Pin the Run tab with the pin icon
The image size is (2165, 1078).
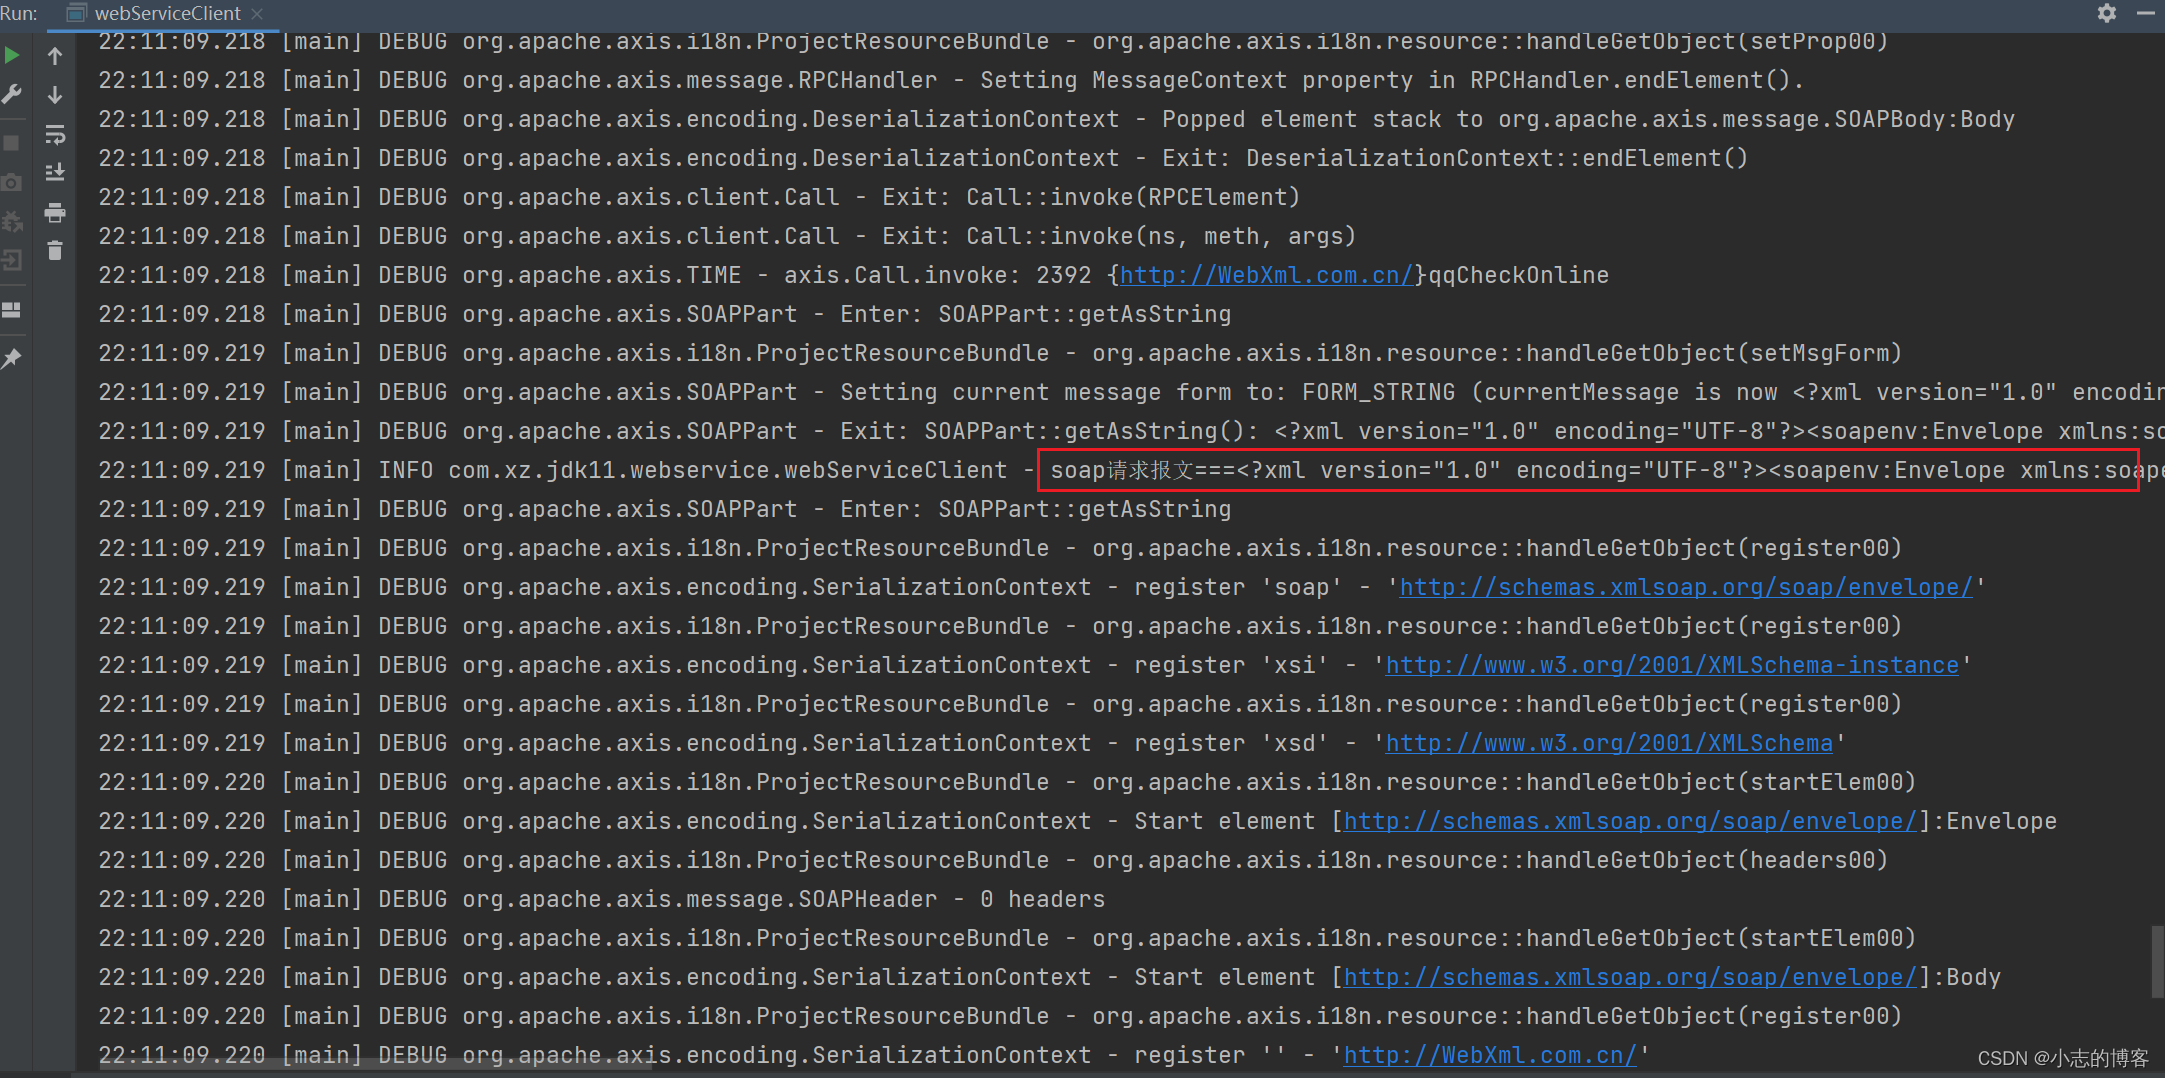tap(12, 358)
